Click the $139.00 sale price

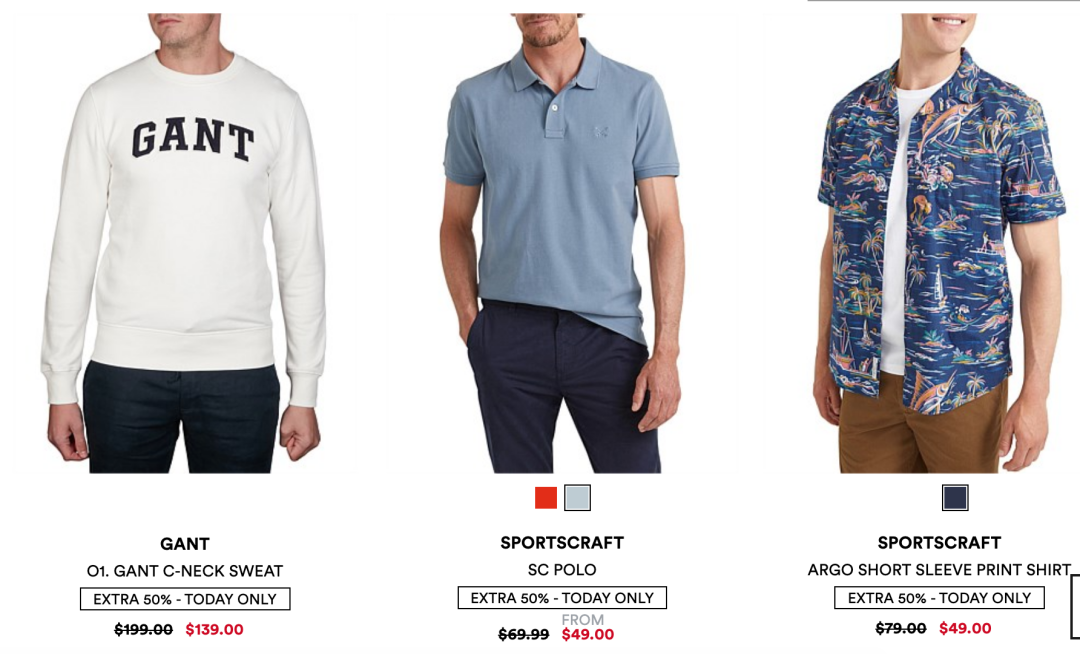click(x=214, y=629)
